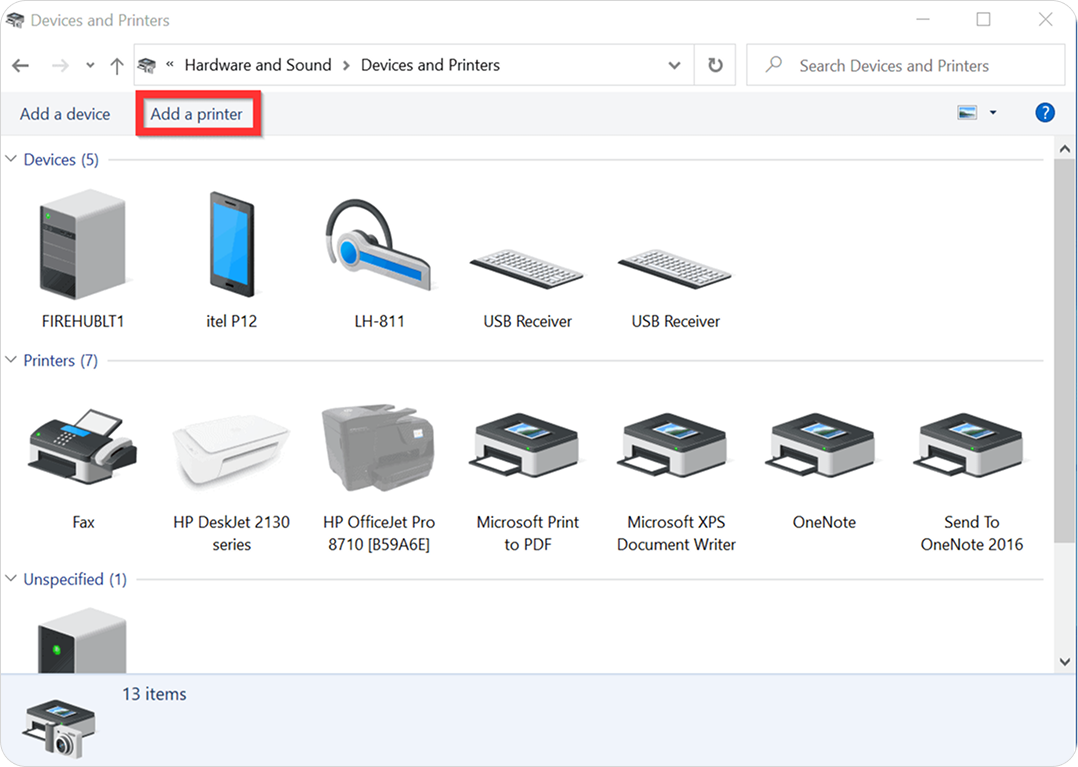Open the view options dropdown arrow
Screen dimensions: 1078x767
point(993,113)
